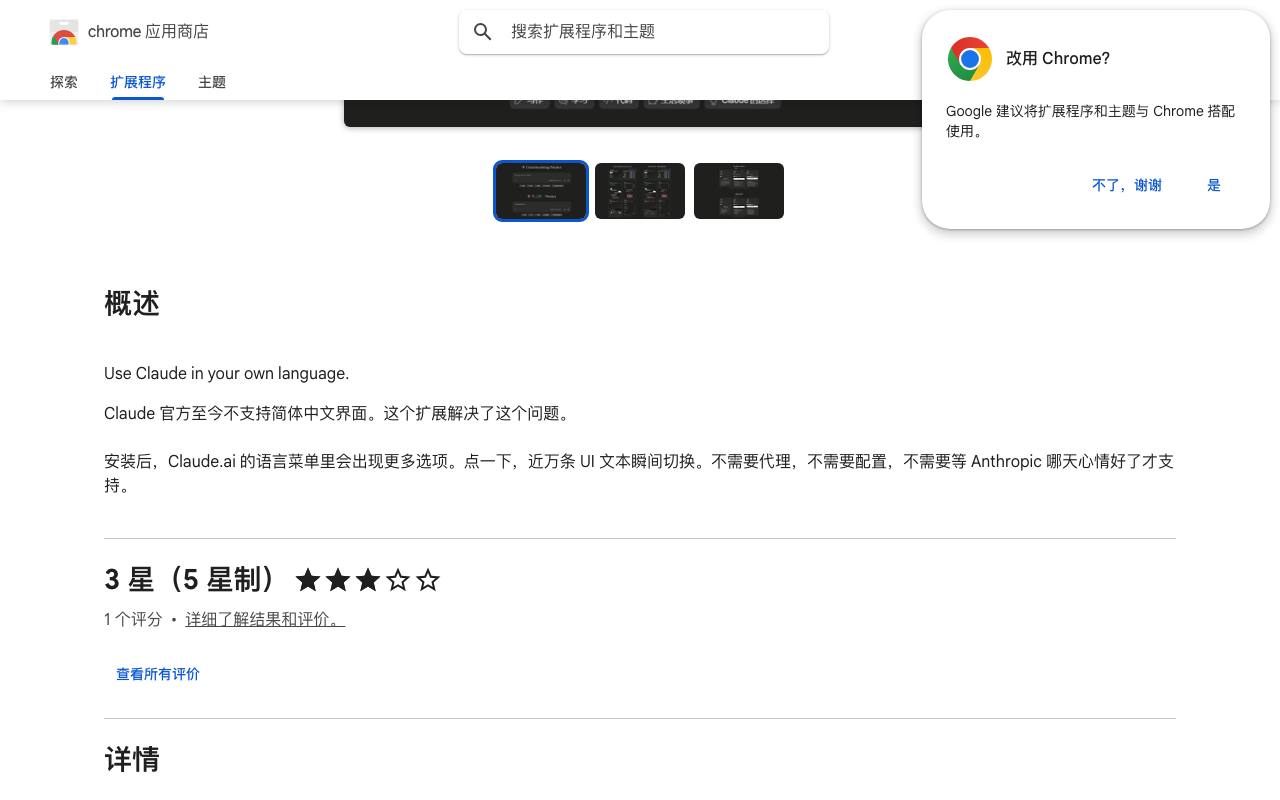Select the first screenshot thumbnail
This screenshot has height=800, width=1280.
(x=541, y=191)
